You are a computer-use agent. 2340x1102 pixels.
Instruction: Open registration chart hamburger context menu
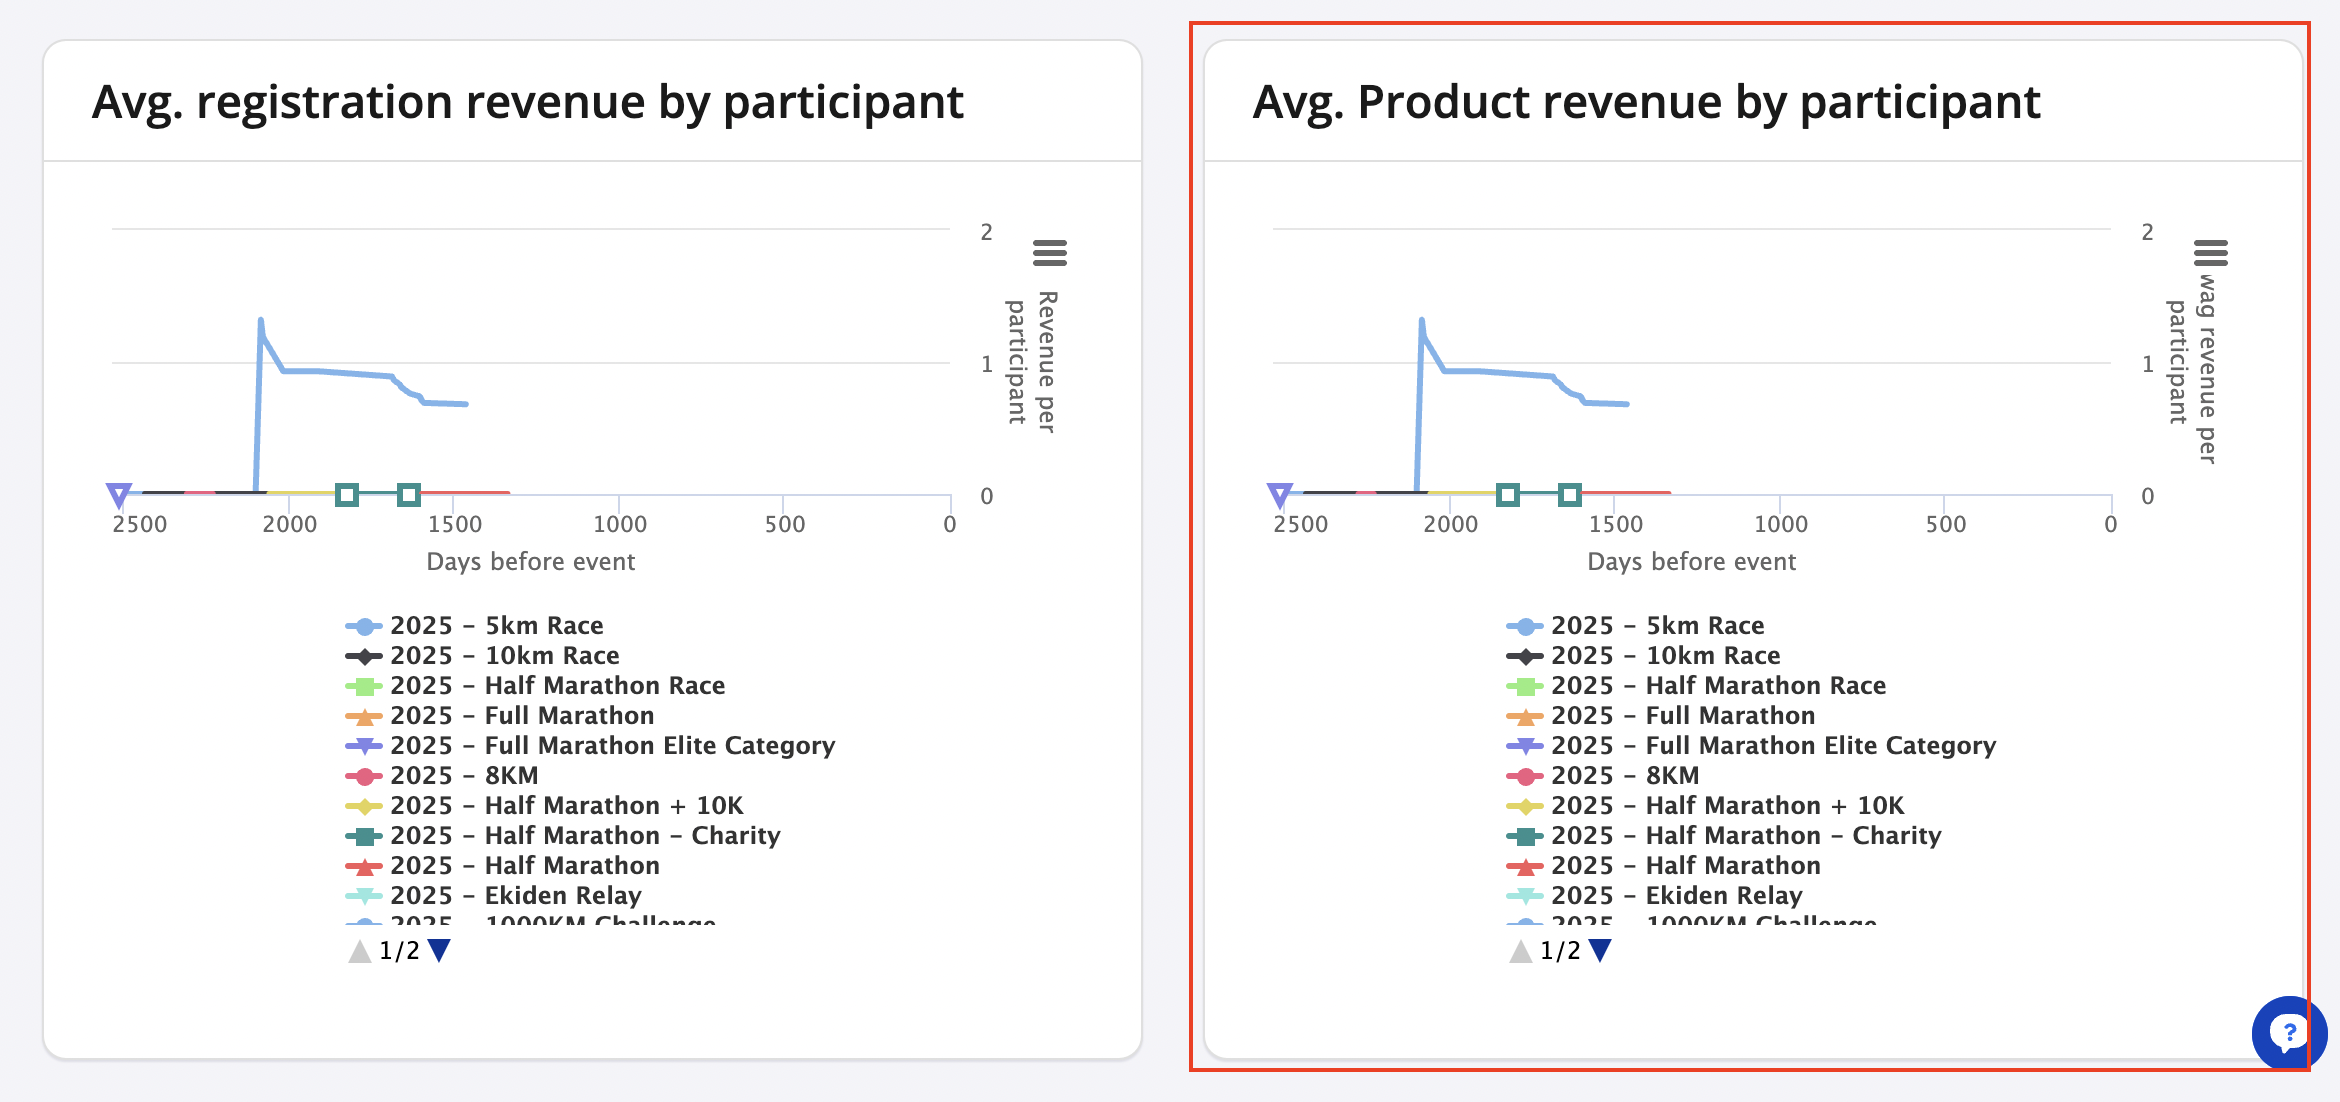point(1049,253)
